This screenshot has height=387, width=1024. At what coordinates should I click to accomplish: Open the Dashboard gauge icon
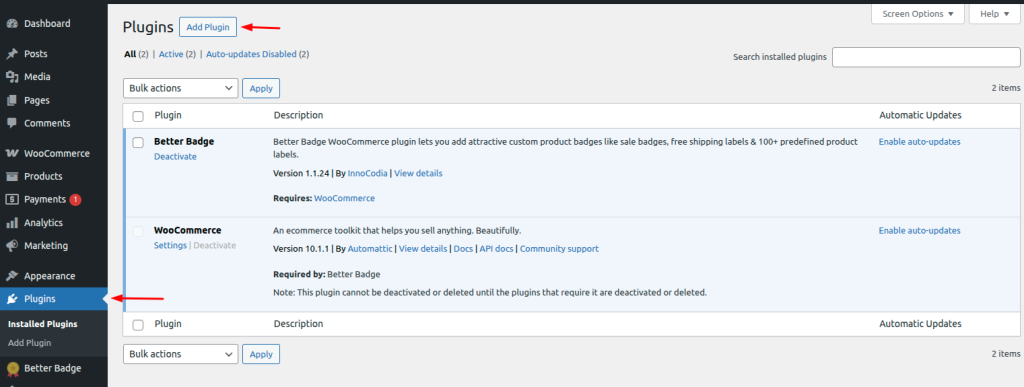point(12,23)
